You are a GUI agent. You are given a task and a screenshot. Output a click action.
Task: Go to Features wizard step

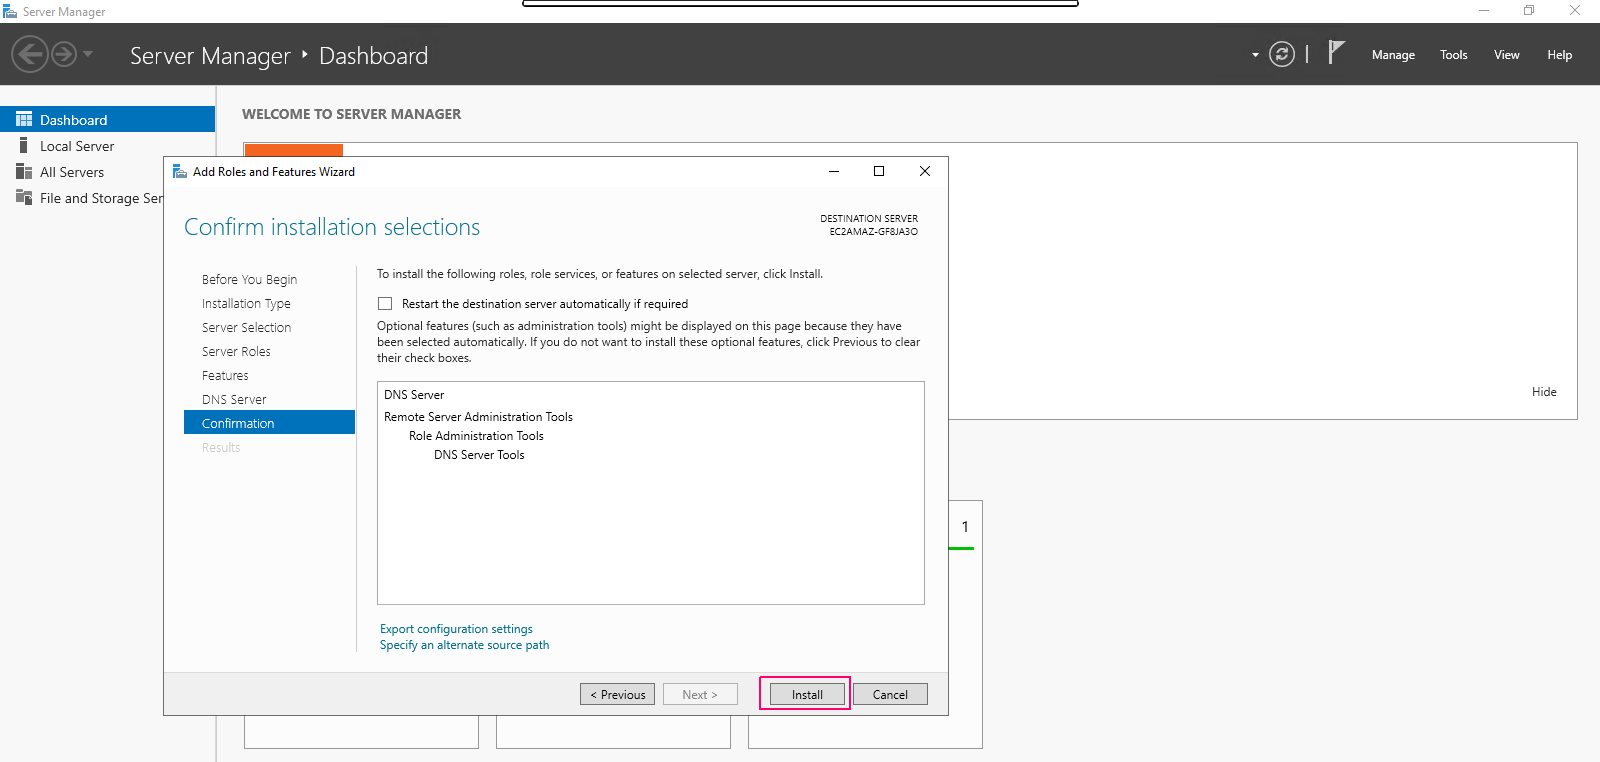point(225,375)
